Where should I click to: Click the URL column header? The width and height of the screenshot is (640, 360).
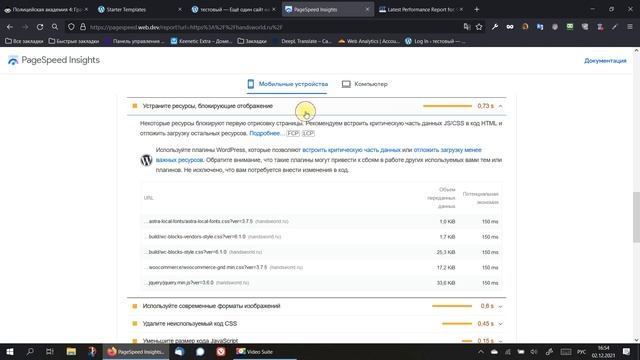pos(148,198)
